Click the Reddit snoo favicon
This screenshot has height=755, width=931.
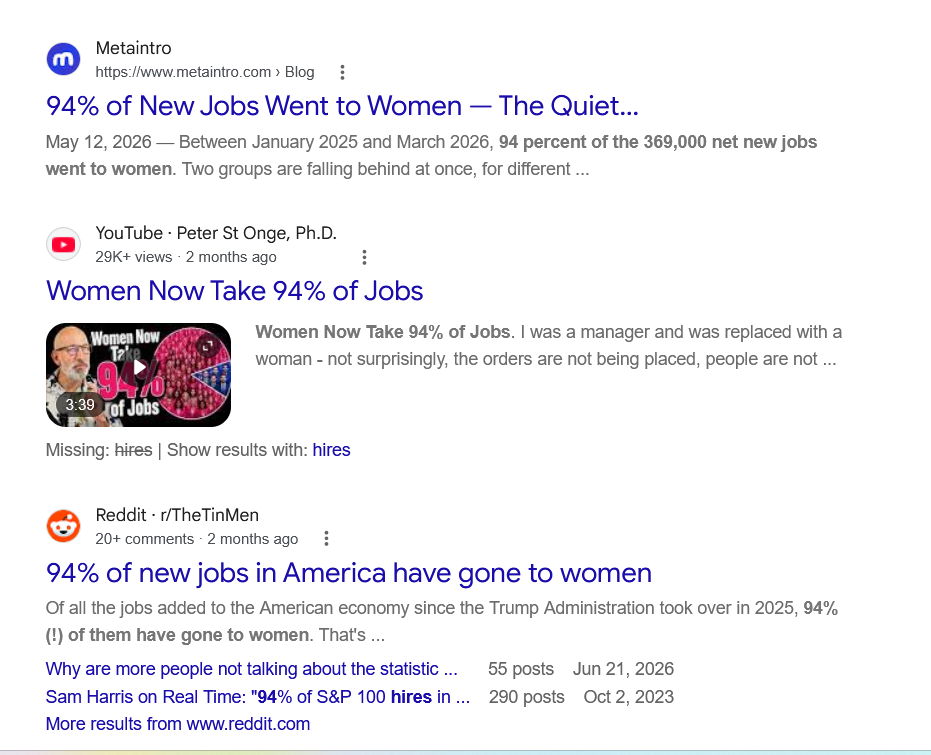64,526
